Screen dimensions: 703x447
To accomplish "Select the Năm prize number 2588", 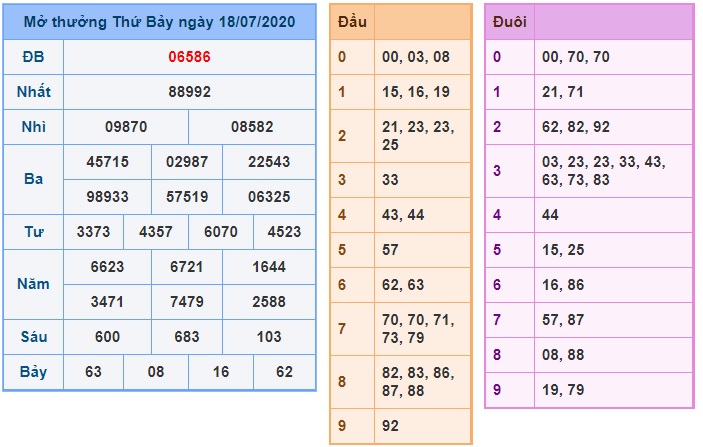I will click(269, 302).
